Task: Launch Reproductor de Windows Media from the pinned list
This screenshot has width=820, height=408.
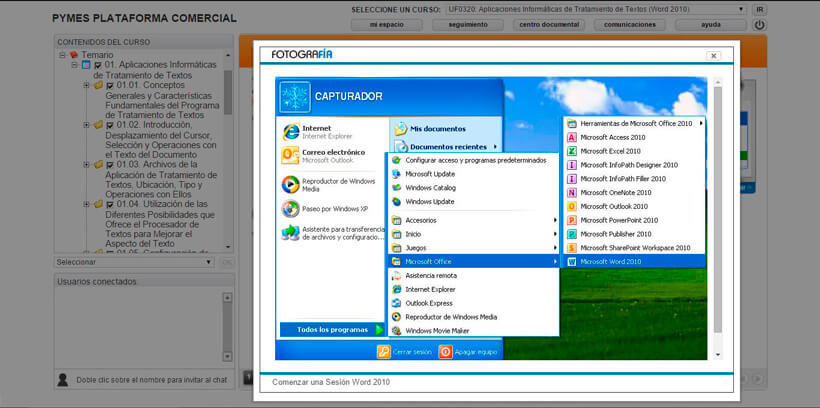Action: (x=328, y=185)
